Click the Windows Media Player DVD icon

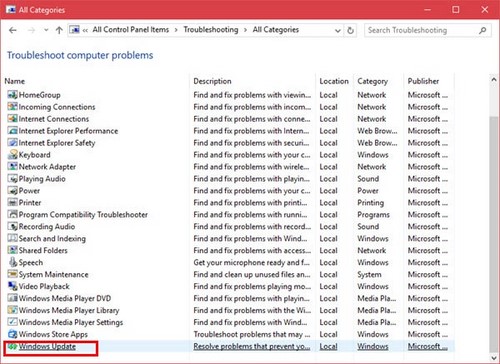12,298
